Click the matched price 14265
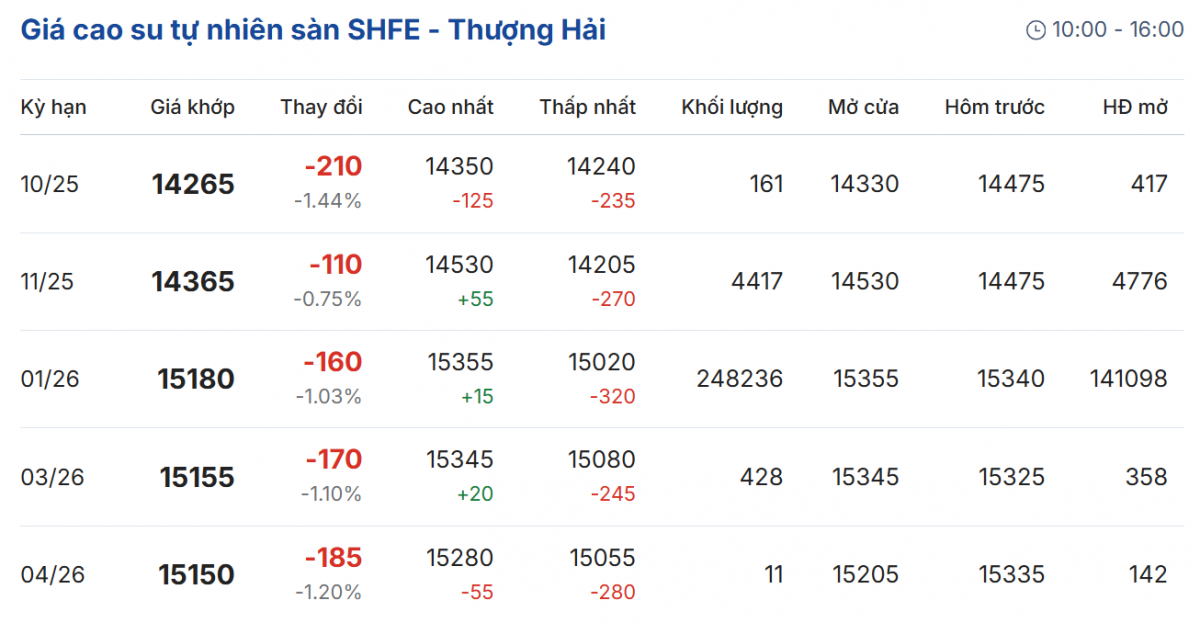 (x=193, y=184)
